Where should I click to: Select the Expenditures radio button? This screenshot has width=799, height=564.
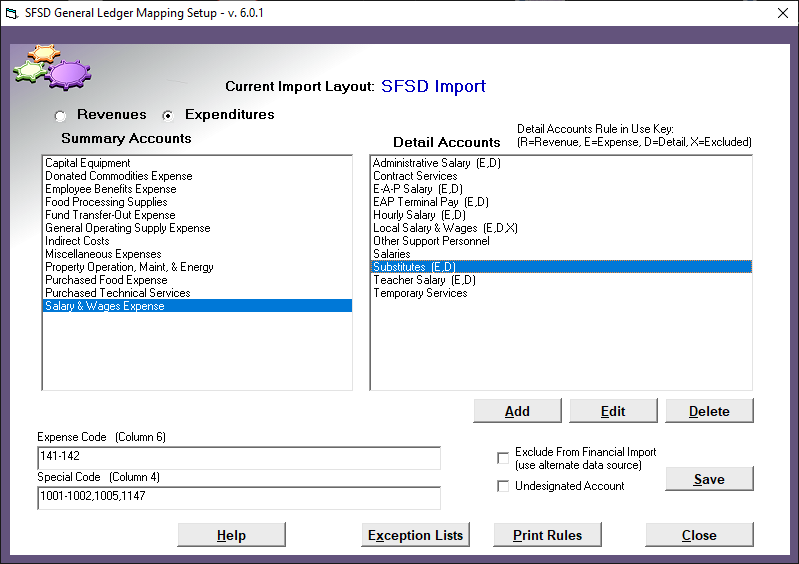tap(168, 116)
